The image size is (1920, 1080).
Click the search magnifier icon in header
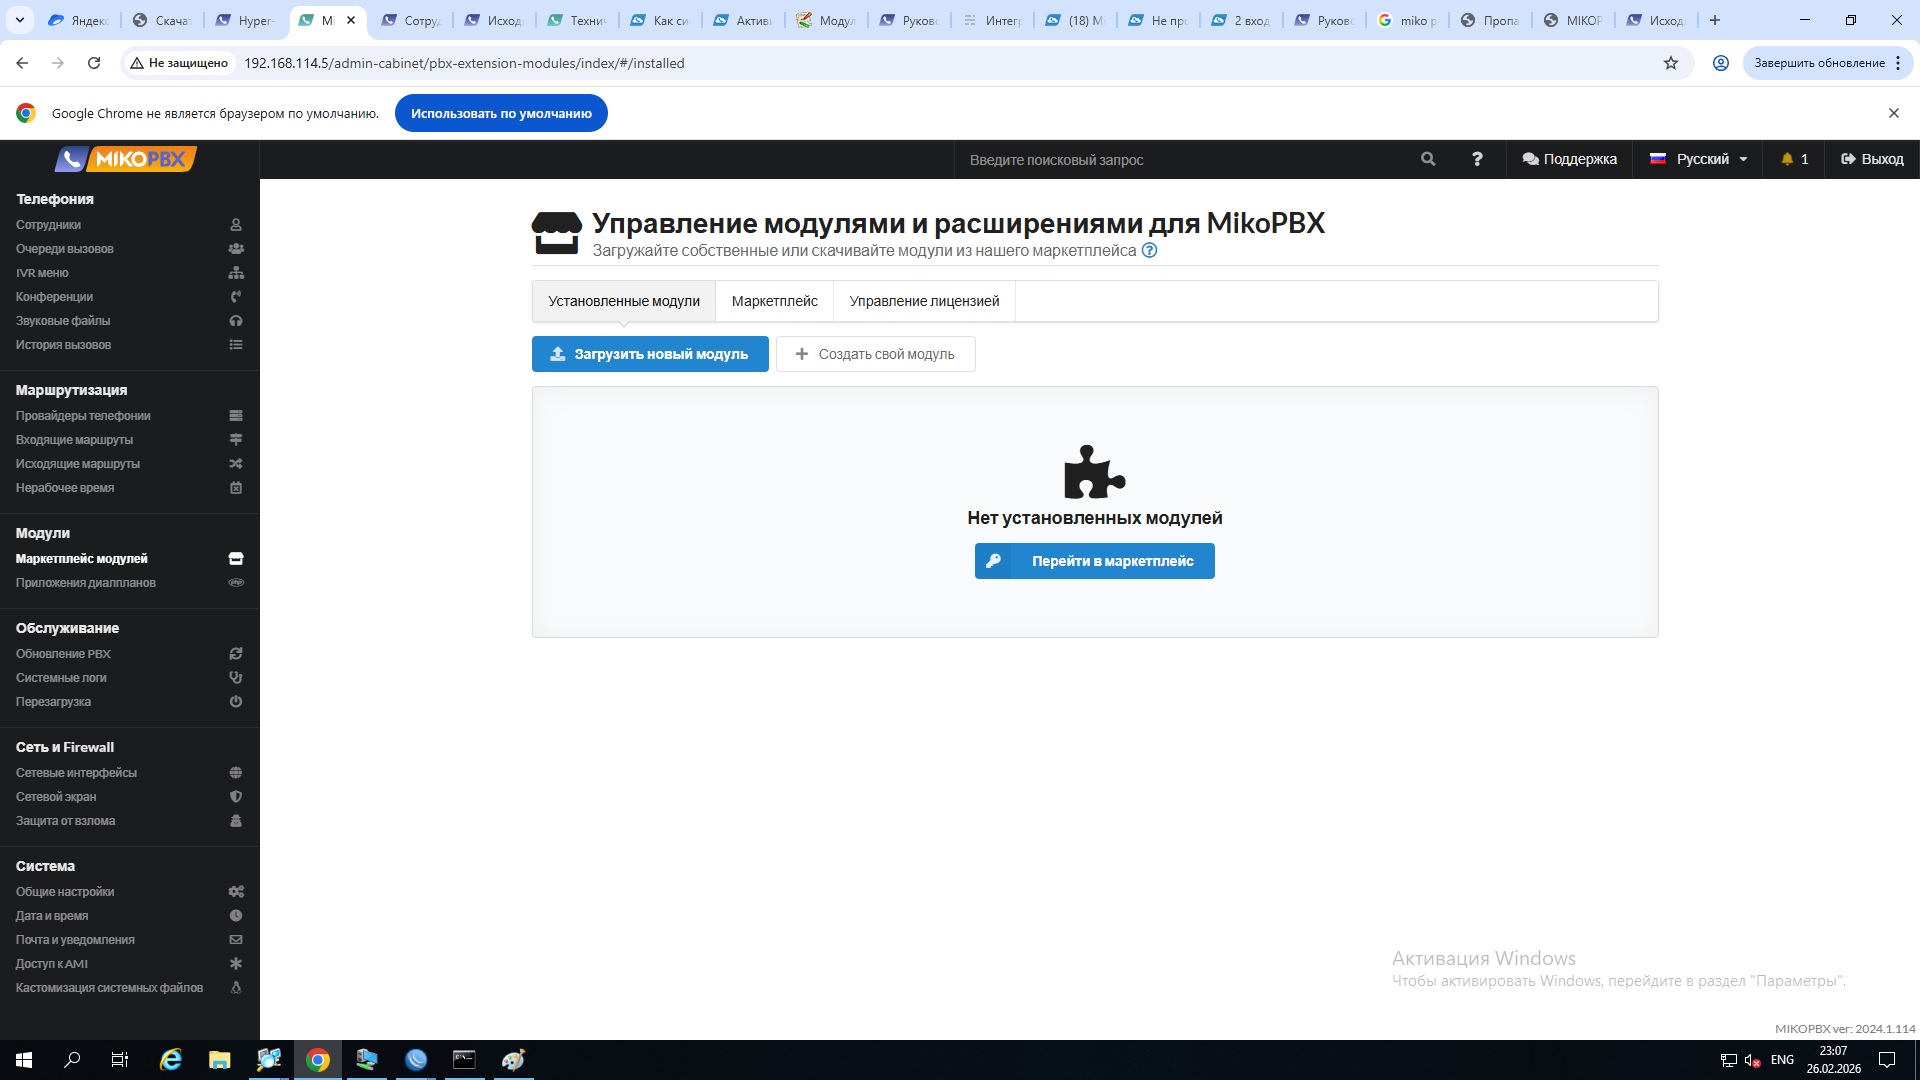tap(1428, 159)
